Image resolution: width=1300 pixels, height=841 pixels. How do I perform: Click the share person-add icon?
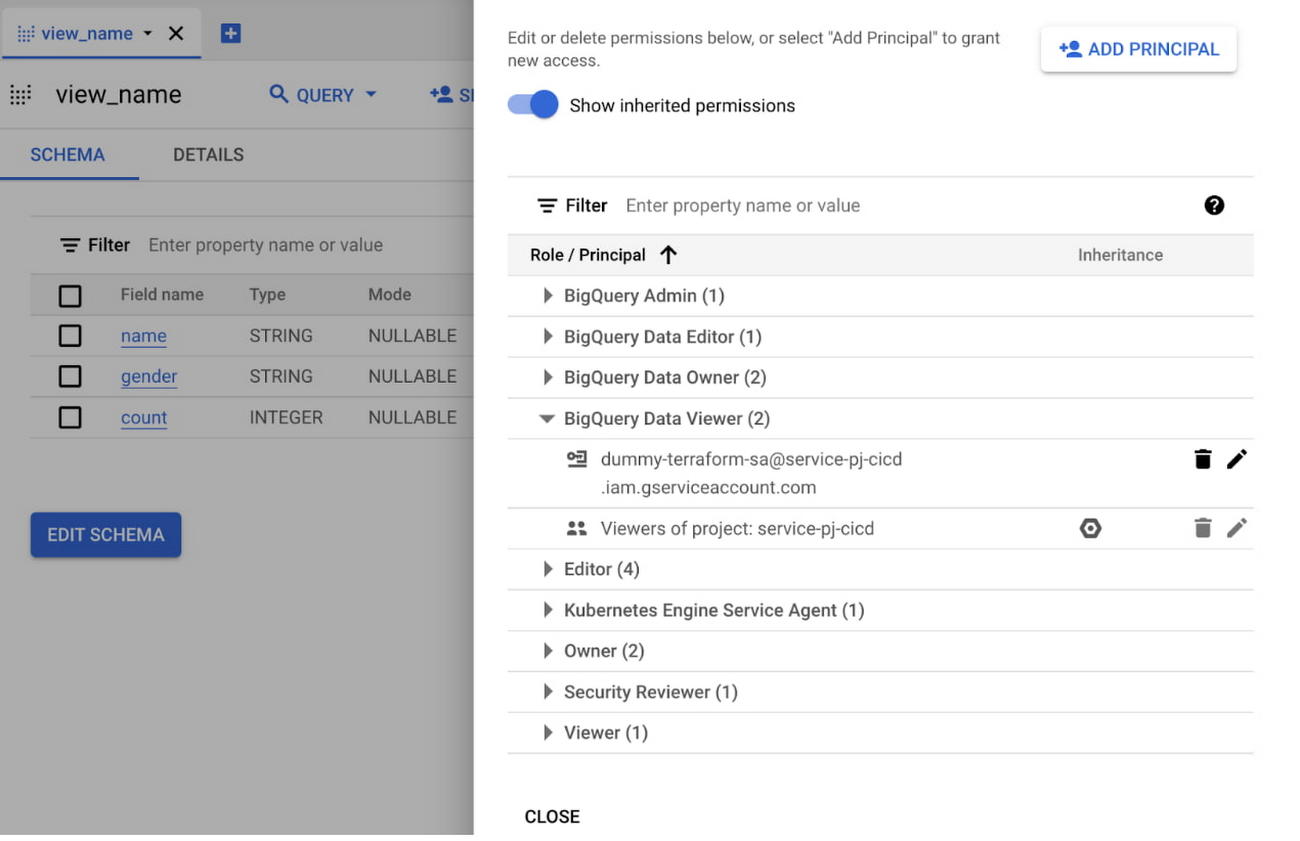(441, 95)
